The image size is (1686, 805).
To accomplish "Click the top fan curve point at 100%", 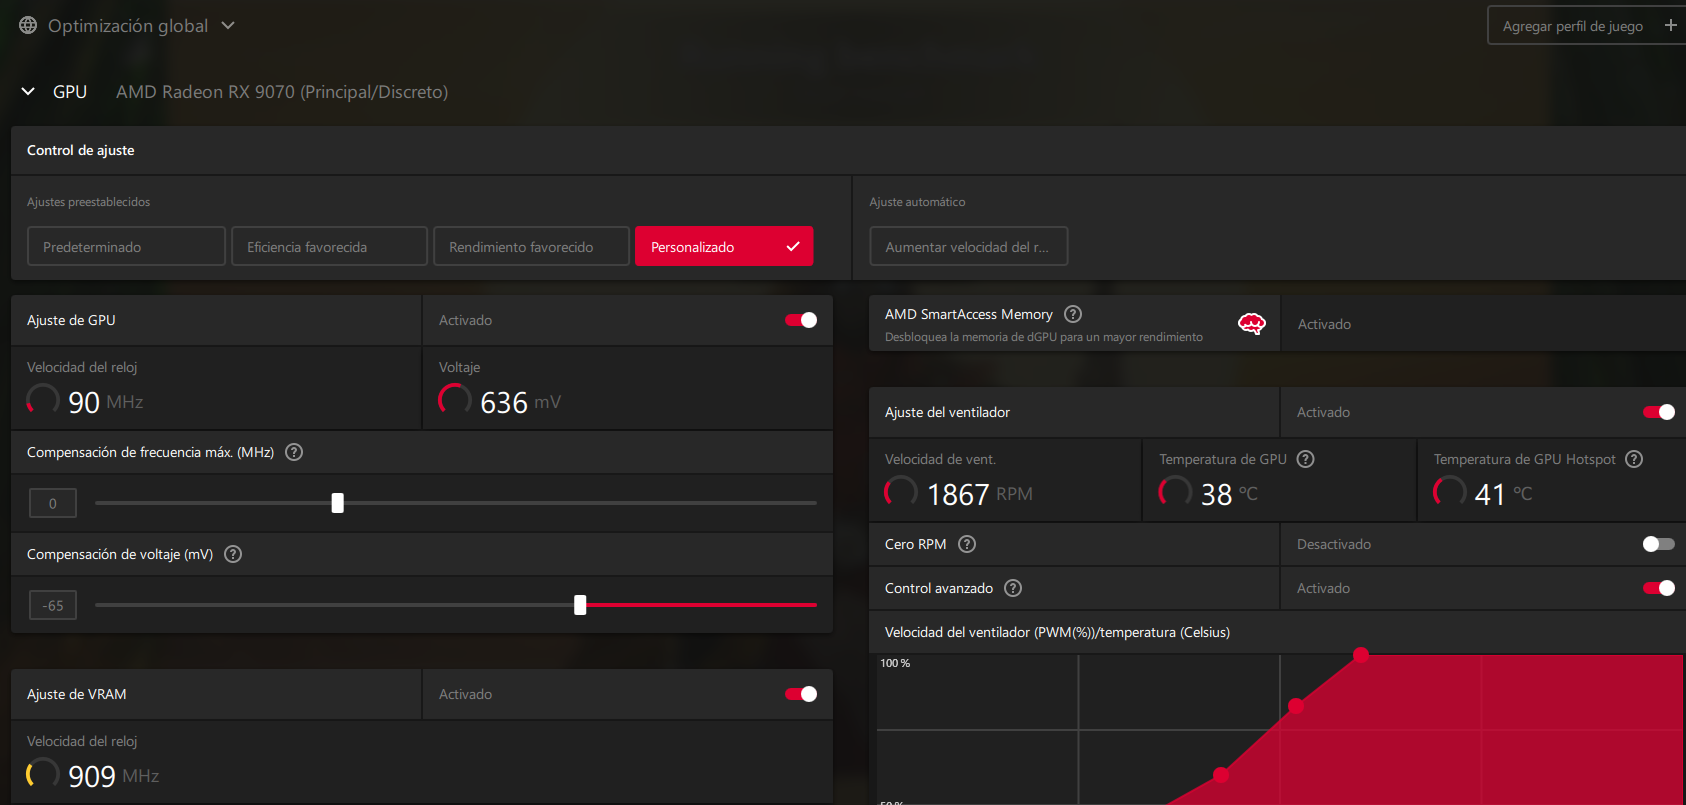I will [1361, 655].
